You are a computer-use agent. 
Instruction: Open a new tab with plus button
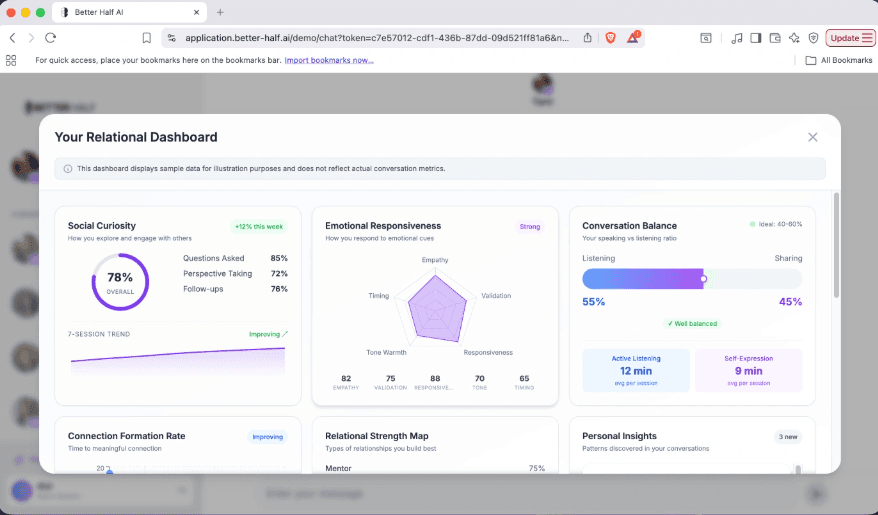pos(220,12)
